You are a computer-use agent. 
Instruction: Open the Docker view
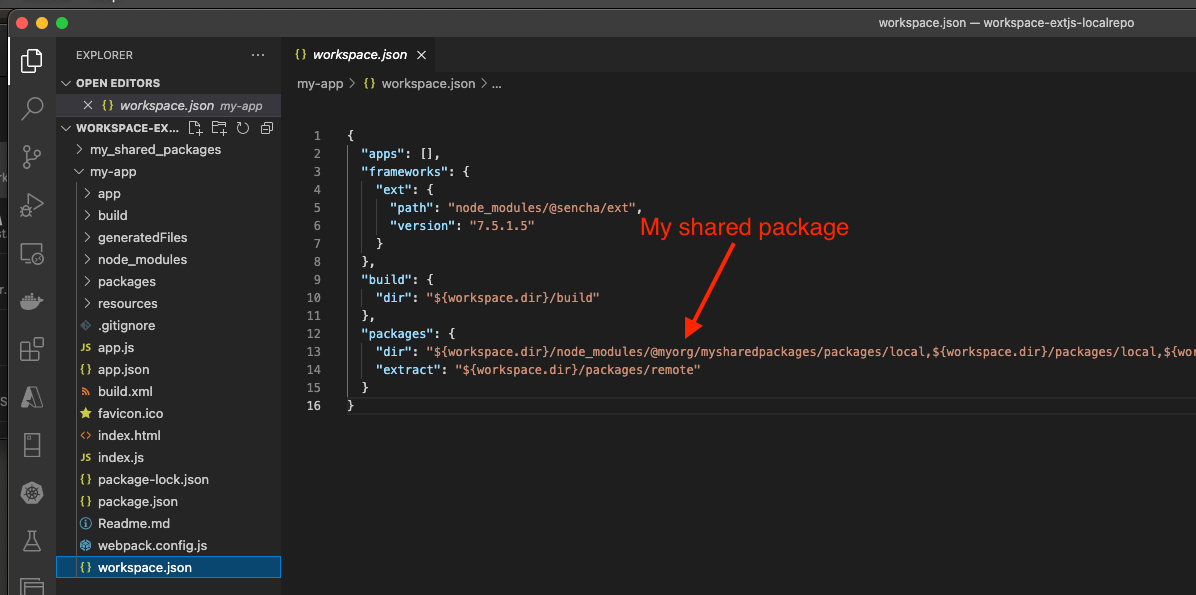coord(32,301)
